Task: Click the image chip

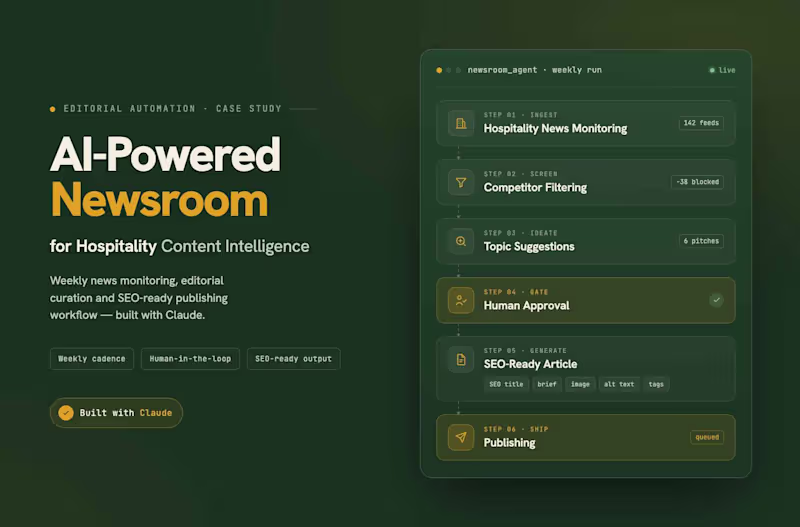Action: pos(580,384)
